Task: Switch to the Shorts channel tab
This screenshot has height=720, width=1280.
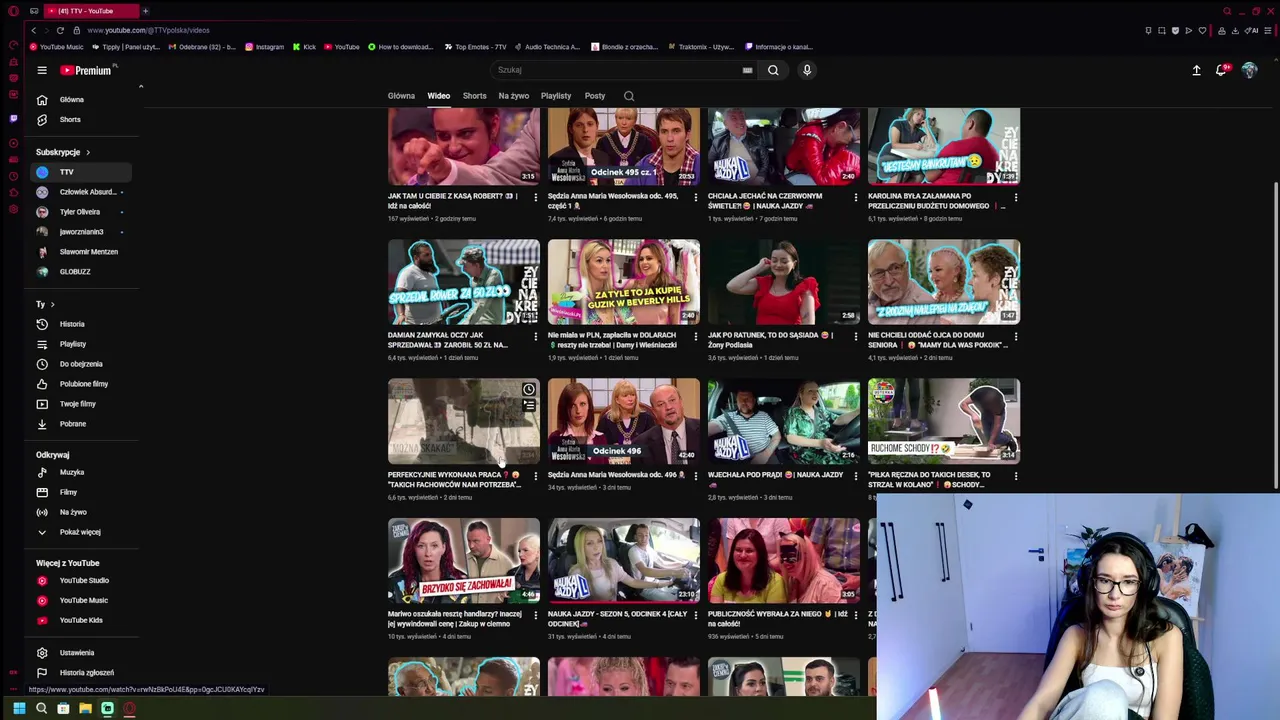Action: (474, 96)
